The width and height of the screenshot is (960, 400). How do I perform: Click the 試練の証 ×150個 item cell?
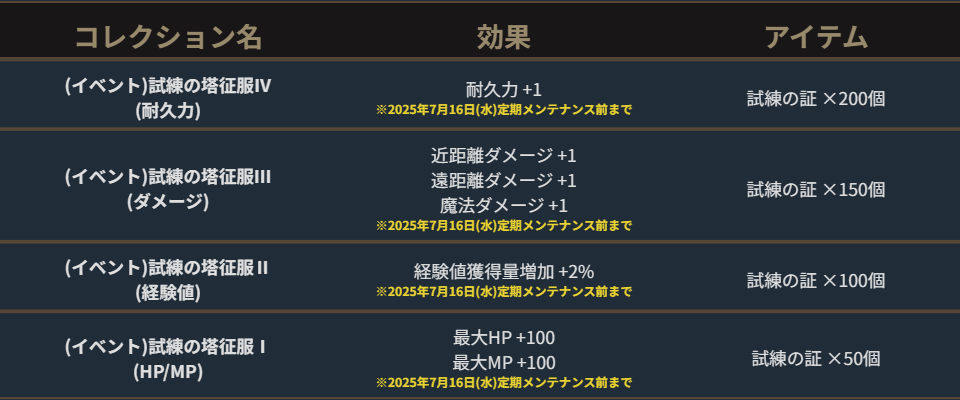815,189
